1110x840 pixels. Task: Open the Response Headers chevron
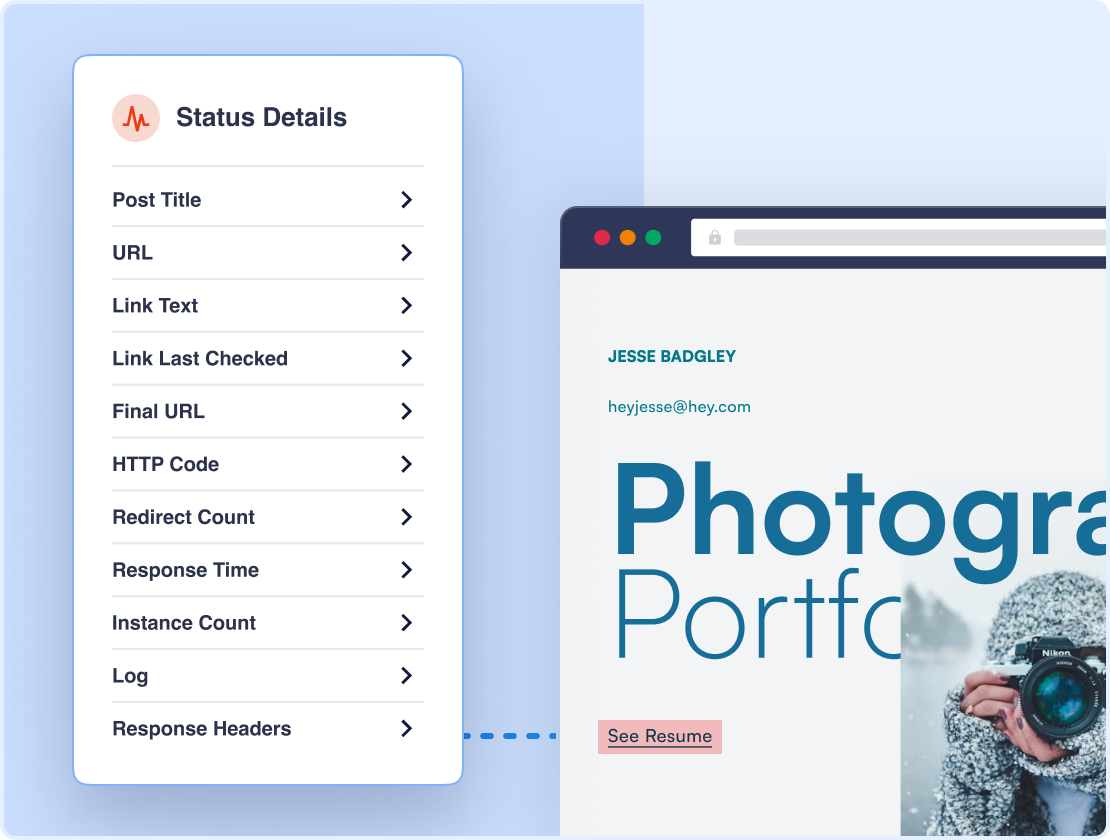pos(406,729)
